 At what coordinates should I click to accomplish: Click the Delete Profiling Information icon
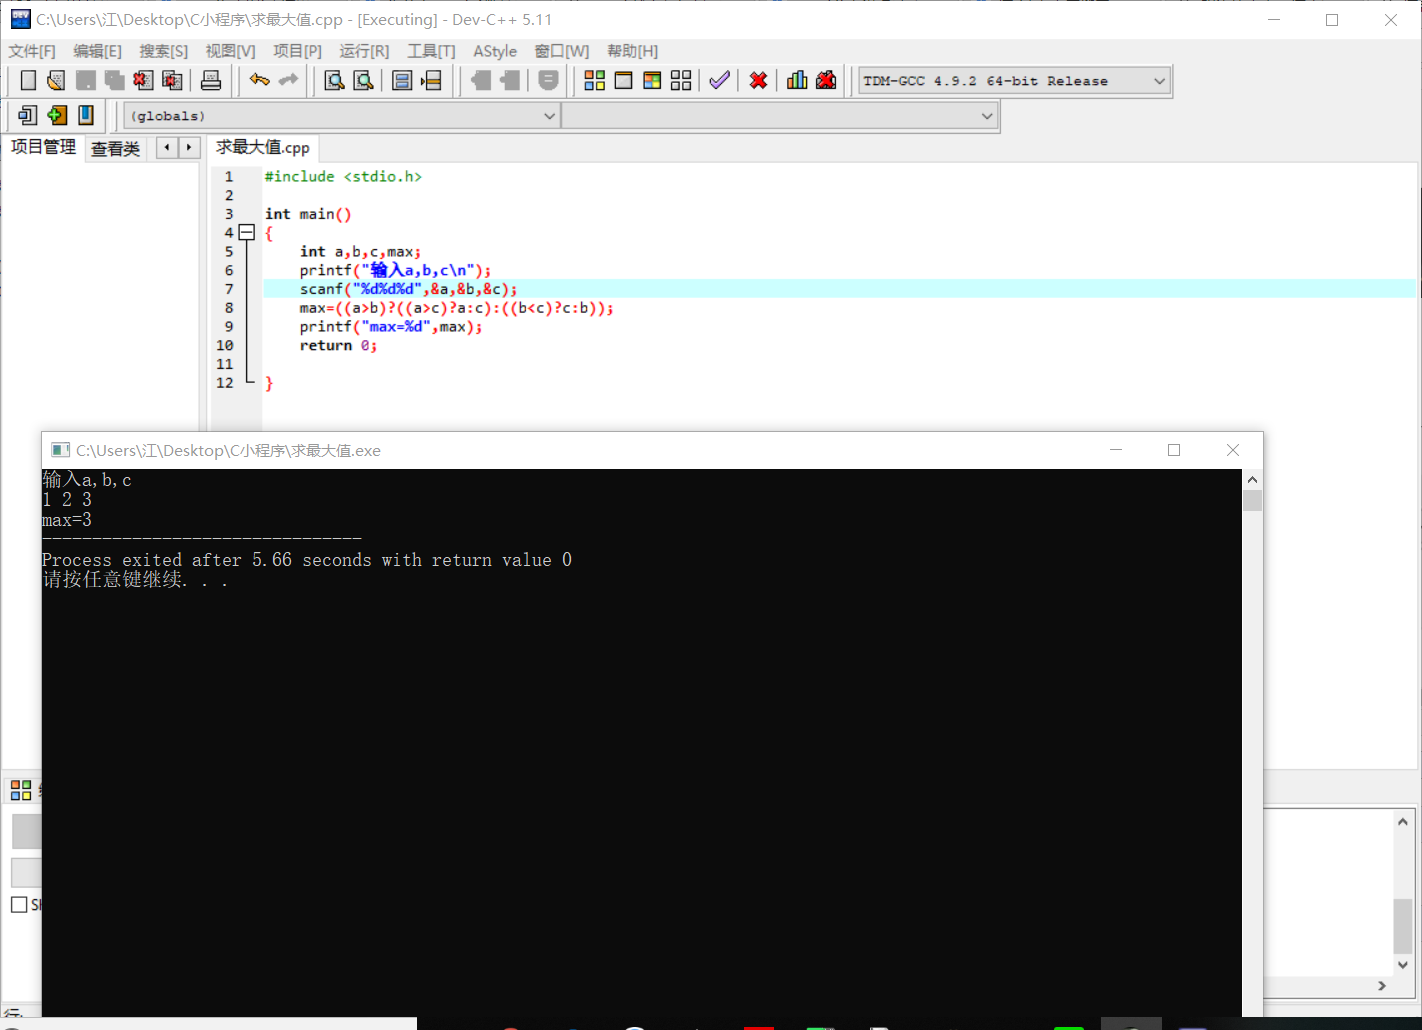click(826, 81)
